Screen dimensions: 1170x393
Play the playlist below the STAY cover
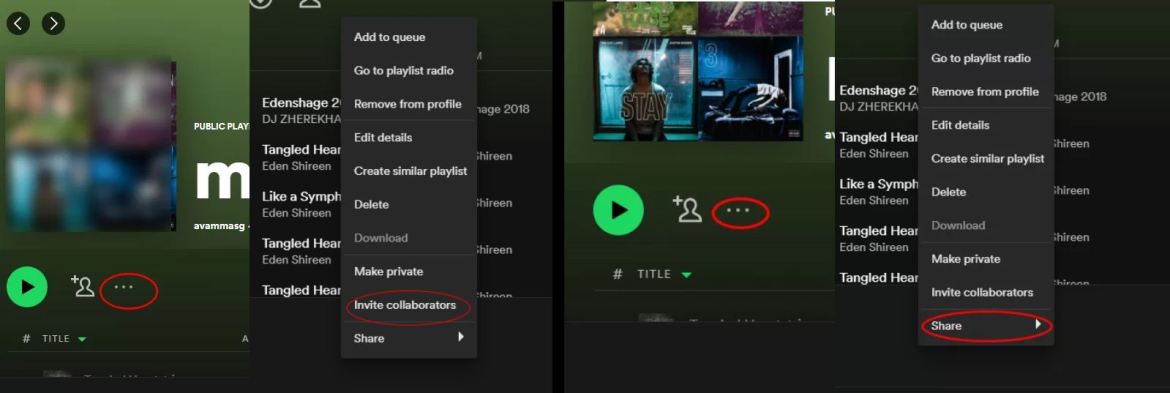619,210
